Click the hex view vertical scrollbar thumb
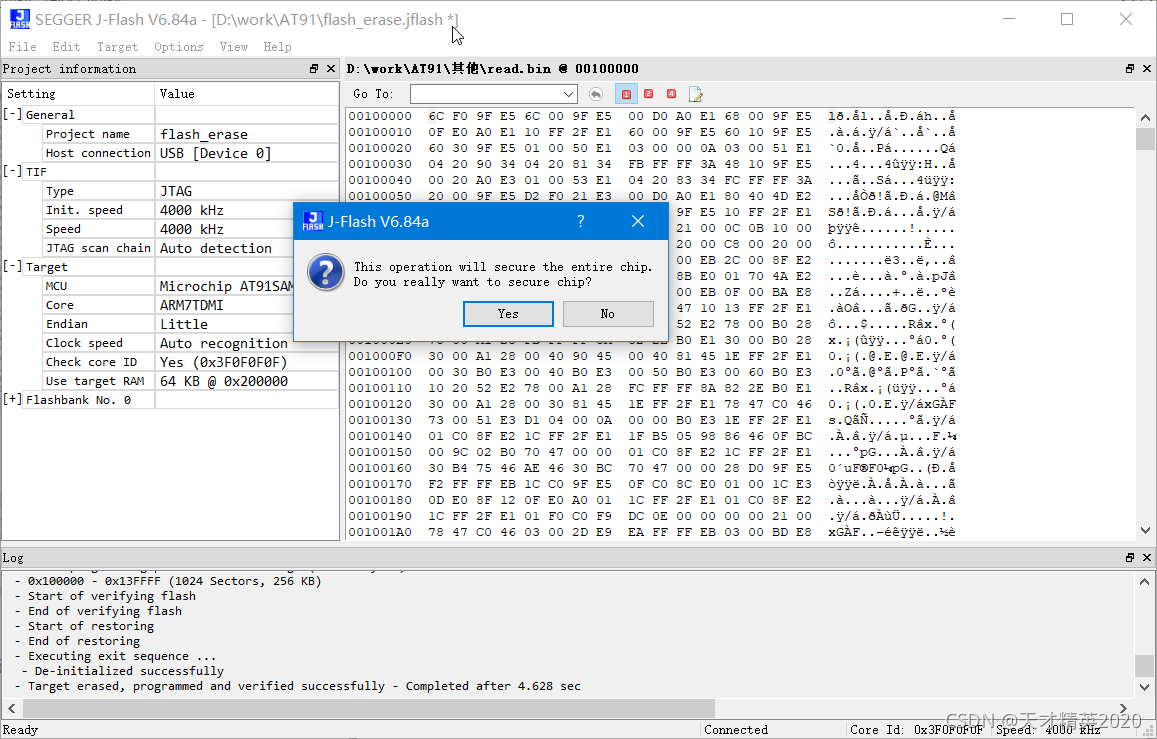The width and height of the screenshot is (1157, 739). point(1145,139)
